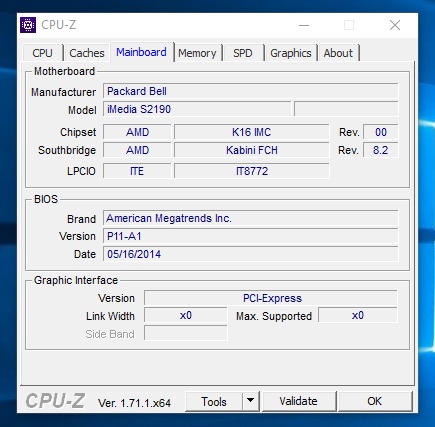Open the About tab
435x427 pixels.
(338, 53)
